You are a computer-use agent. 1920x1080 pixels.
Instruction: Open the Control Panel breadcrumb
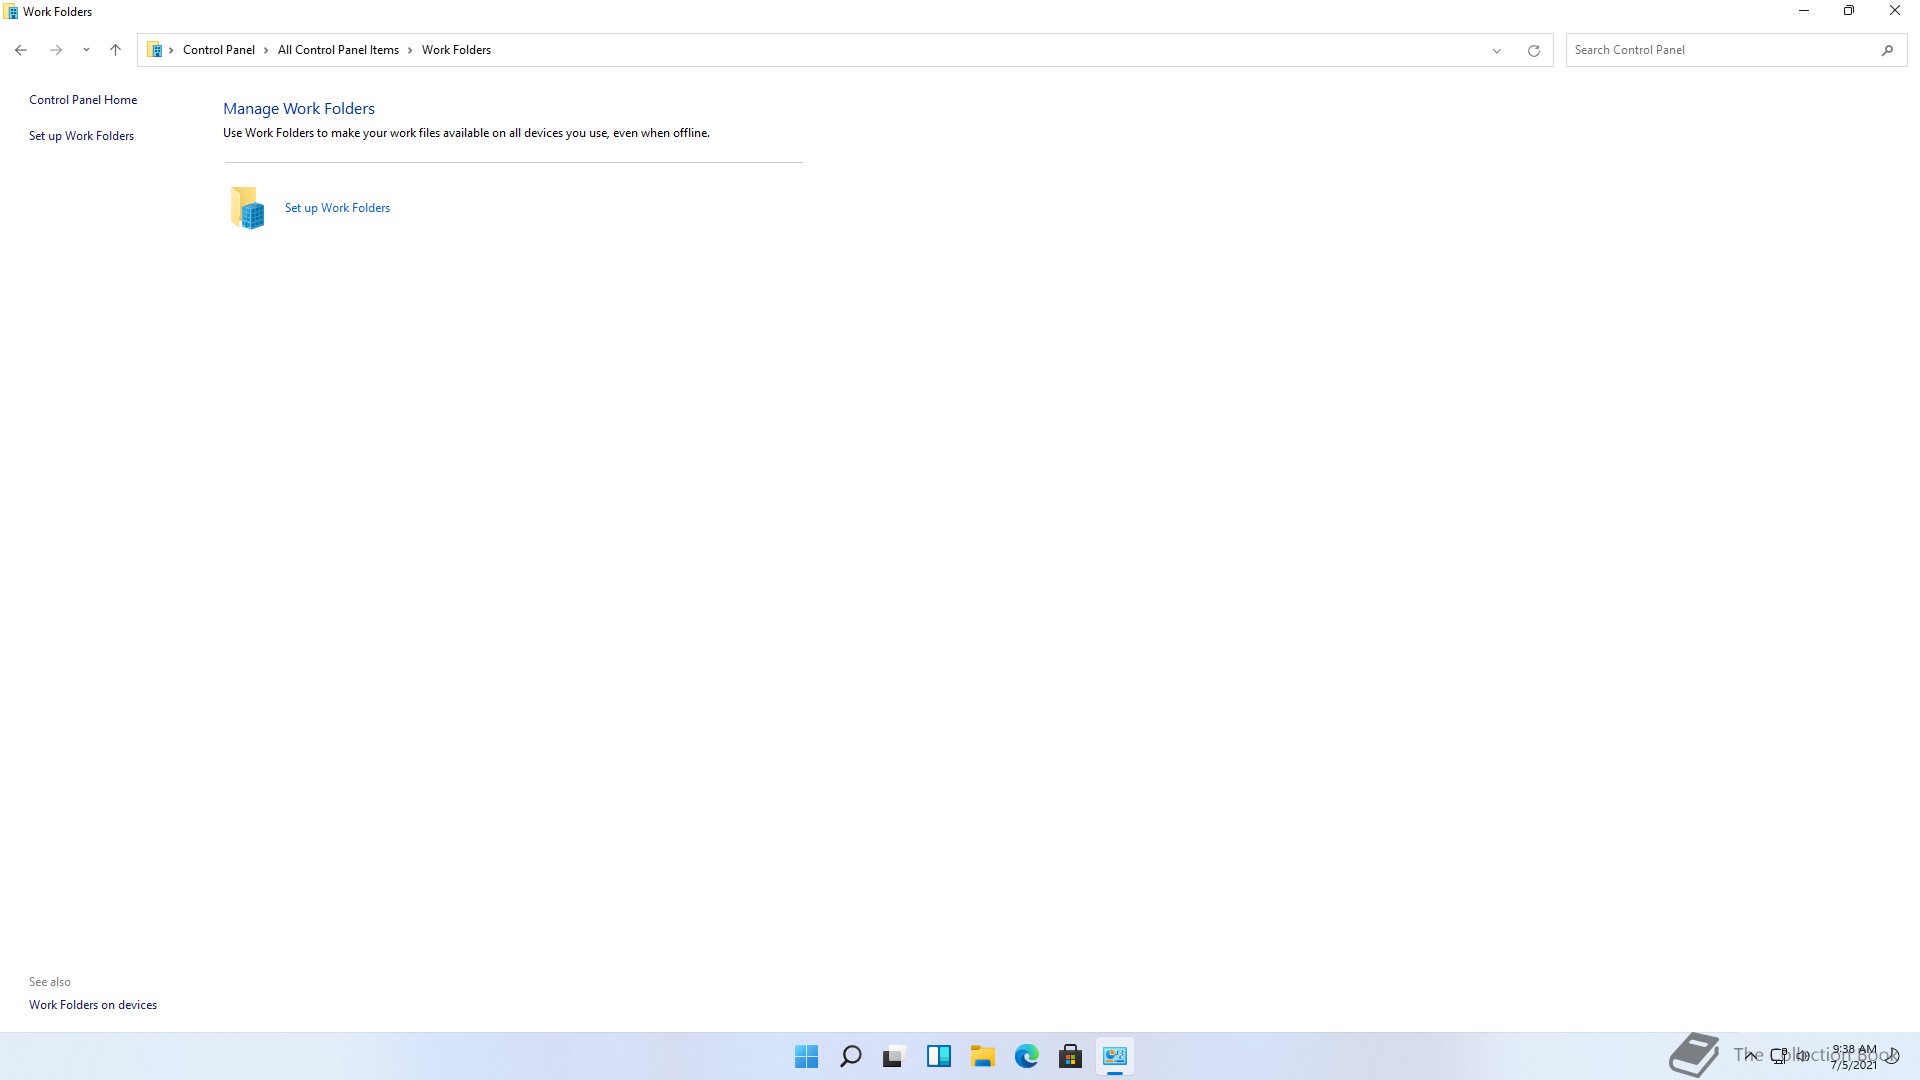[x=219, y=50]
